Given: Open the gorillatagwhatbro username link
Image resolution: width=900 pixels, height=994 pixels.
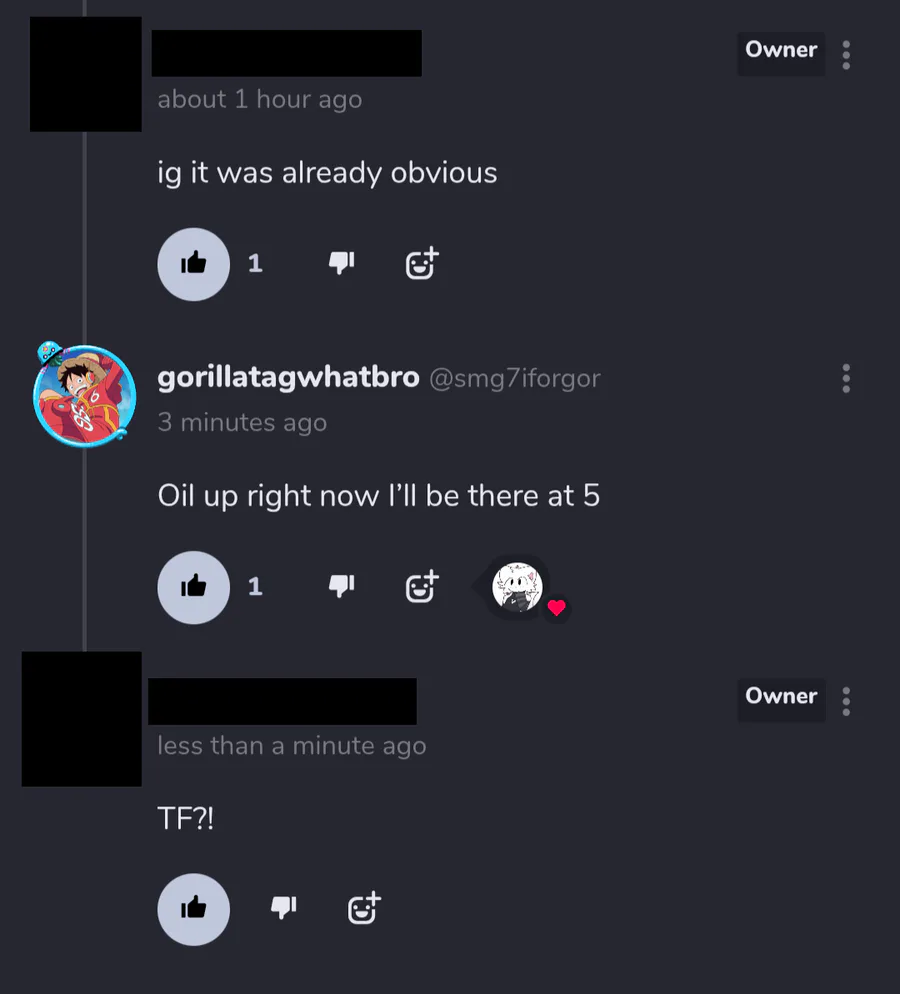Looking at the screenshot, I should [288, 377].
